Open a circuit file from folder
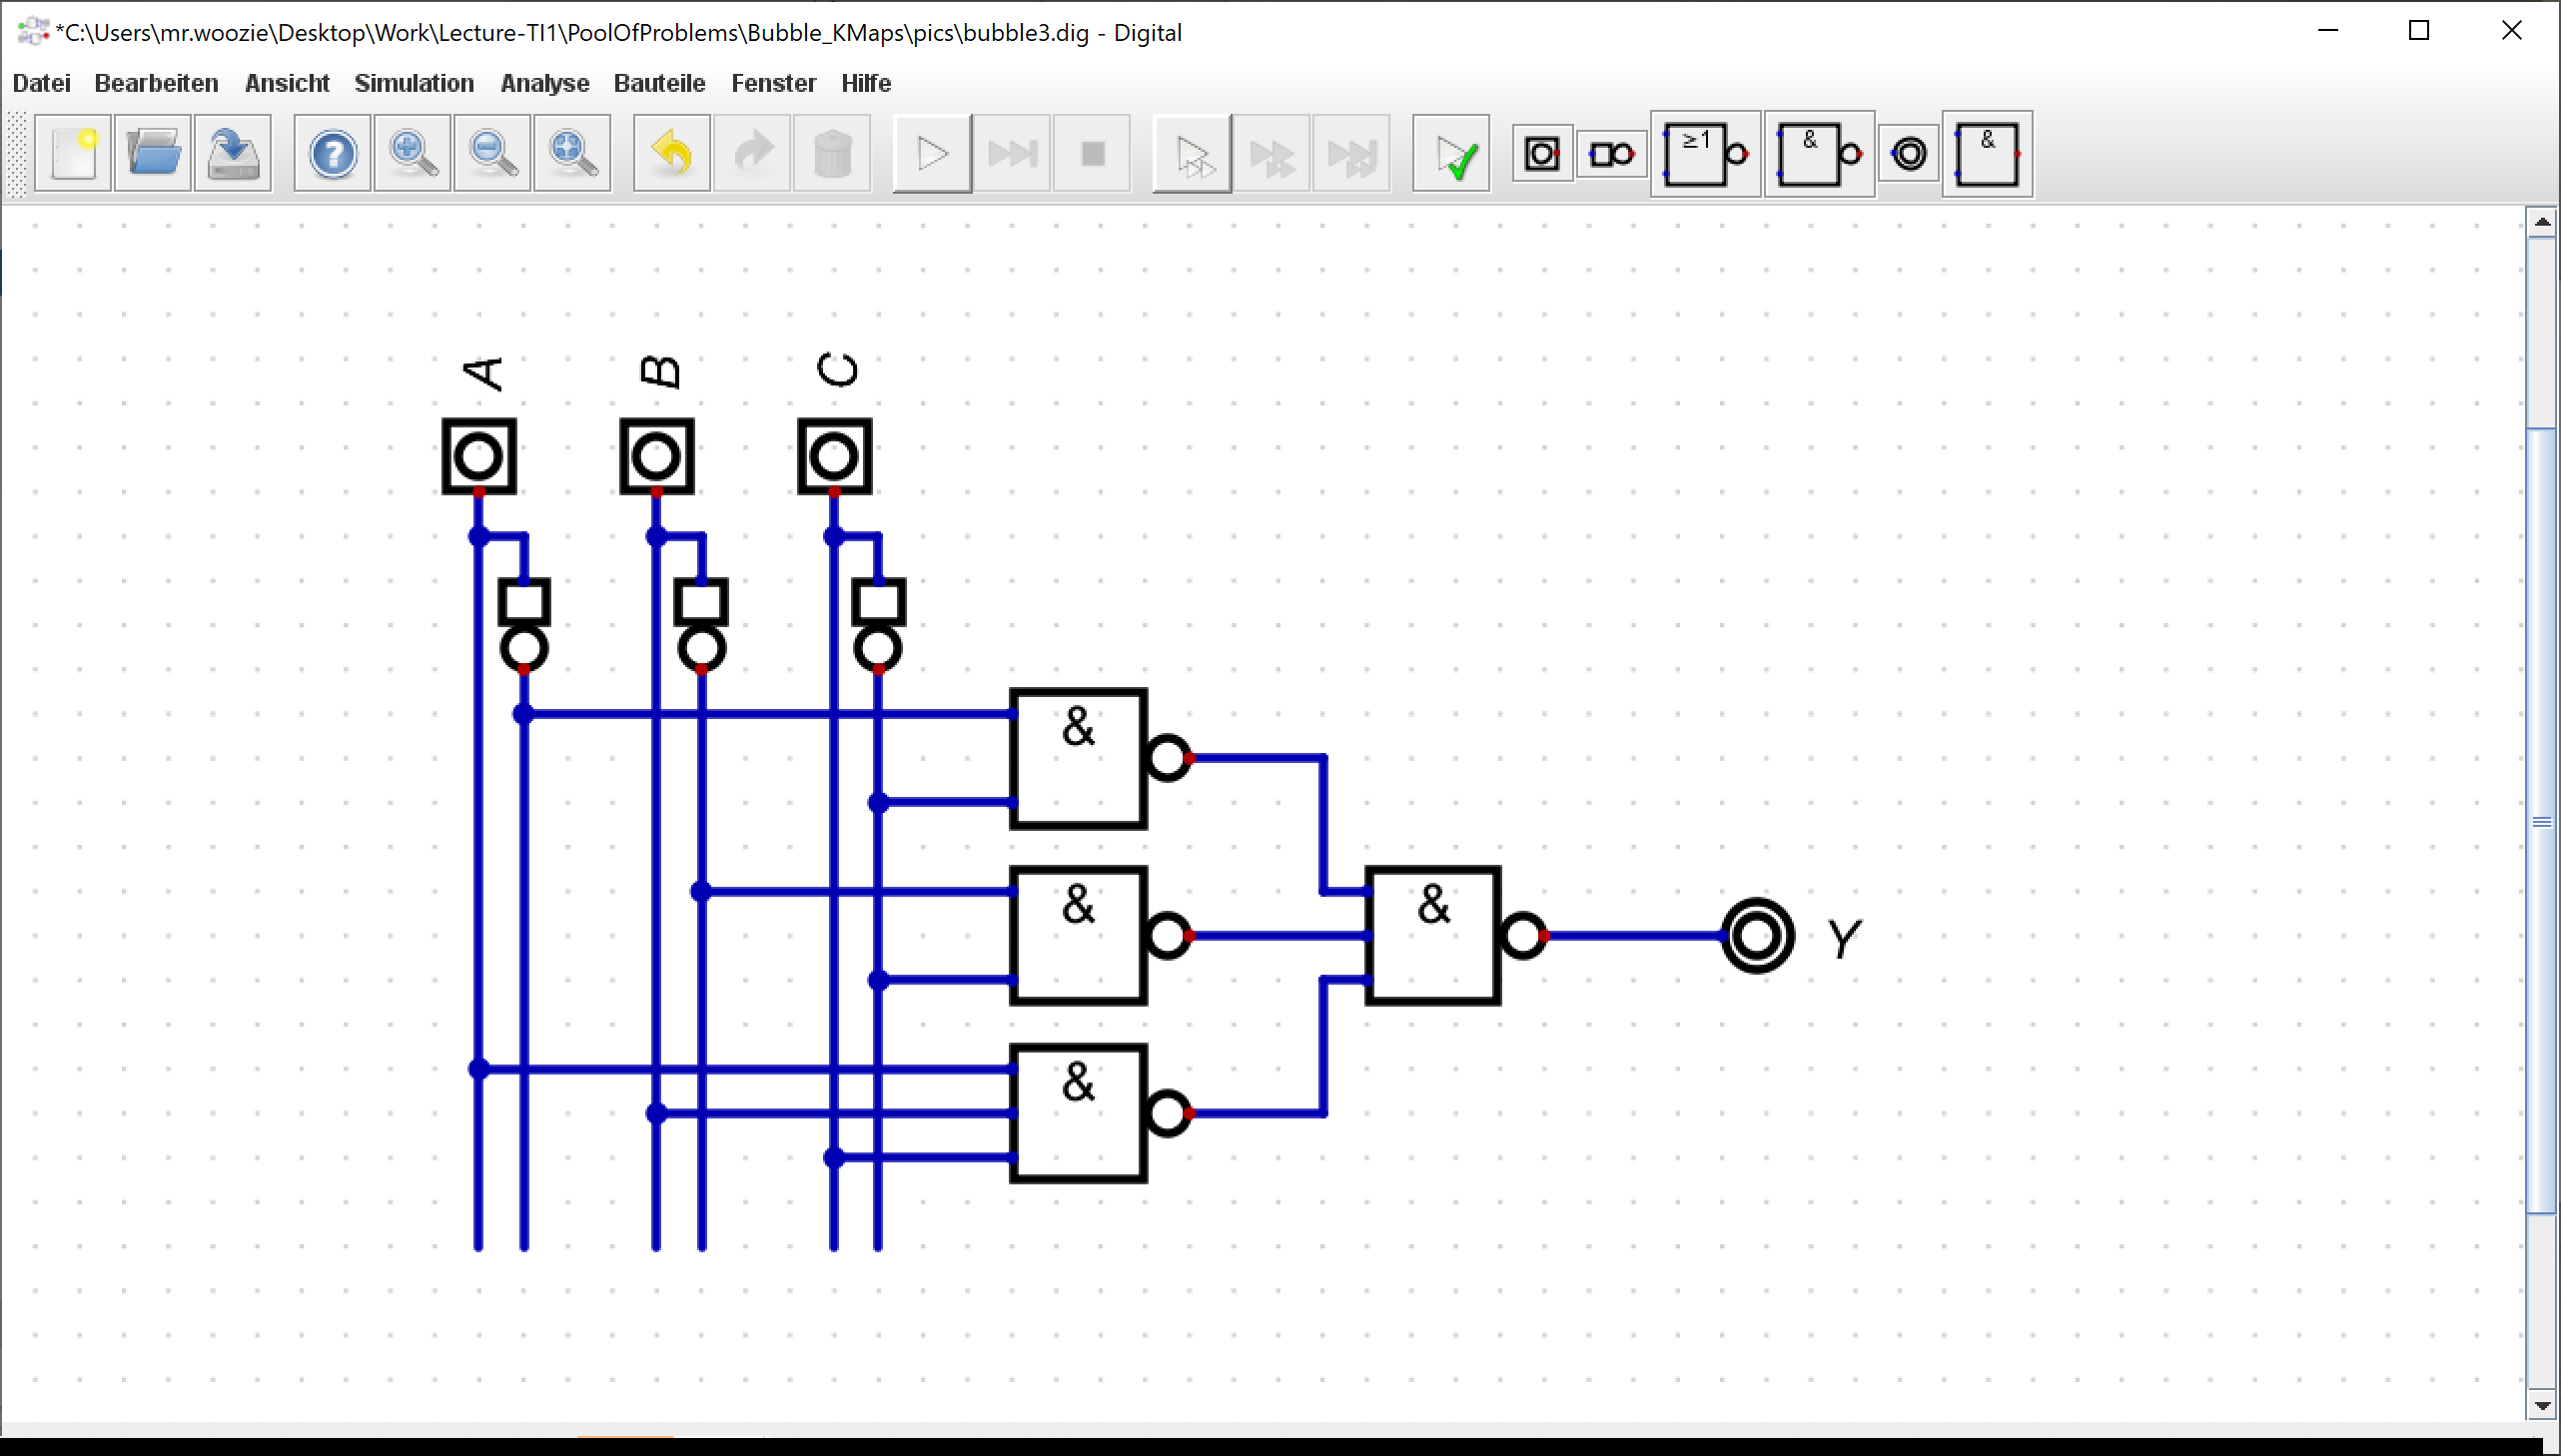The image size is (2561, 1456). pyautogui.click(x=153, y=154)
